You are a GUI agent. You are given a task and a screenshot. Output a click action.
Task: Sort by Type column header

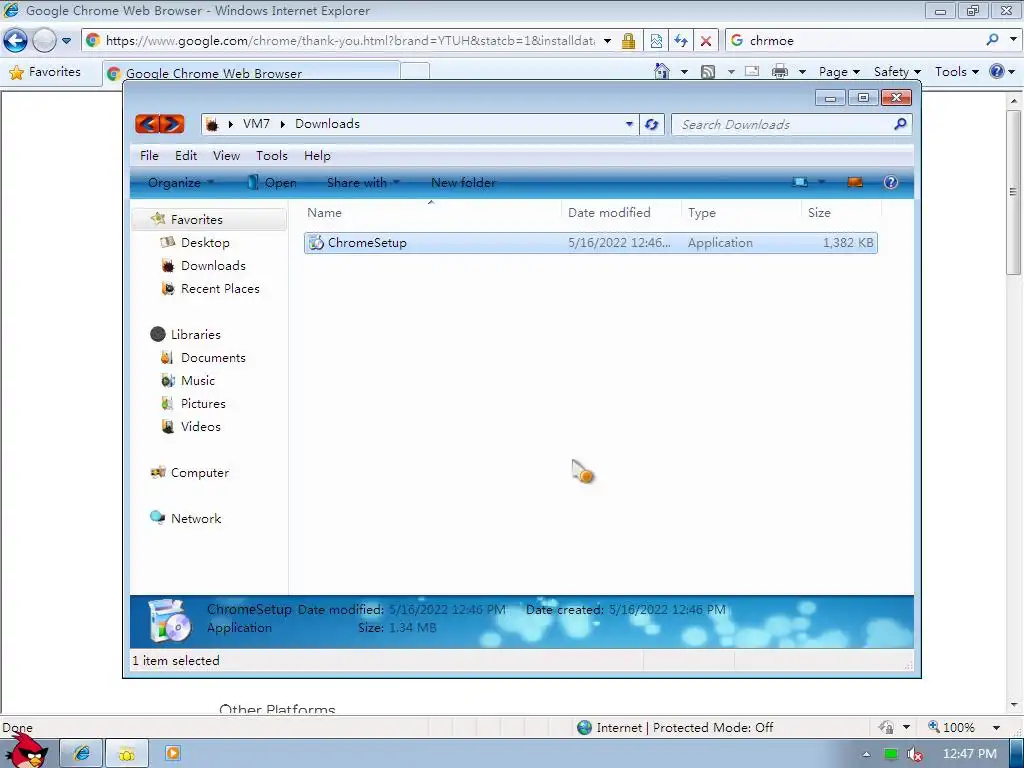(741, 213)
